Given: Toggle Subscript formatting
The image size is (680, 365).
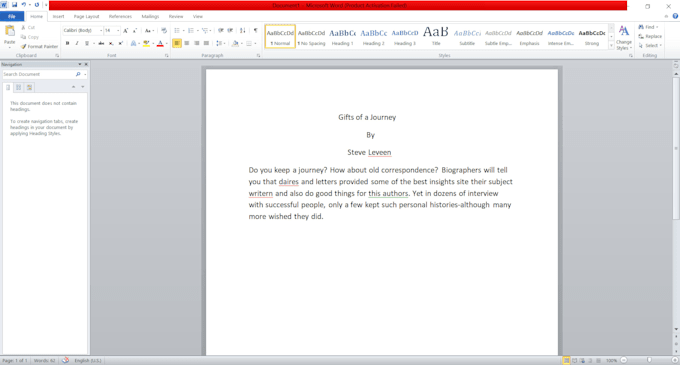Looking at the screenshot, I should 111,43.
